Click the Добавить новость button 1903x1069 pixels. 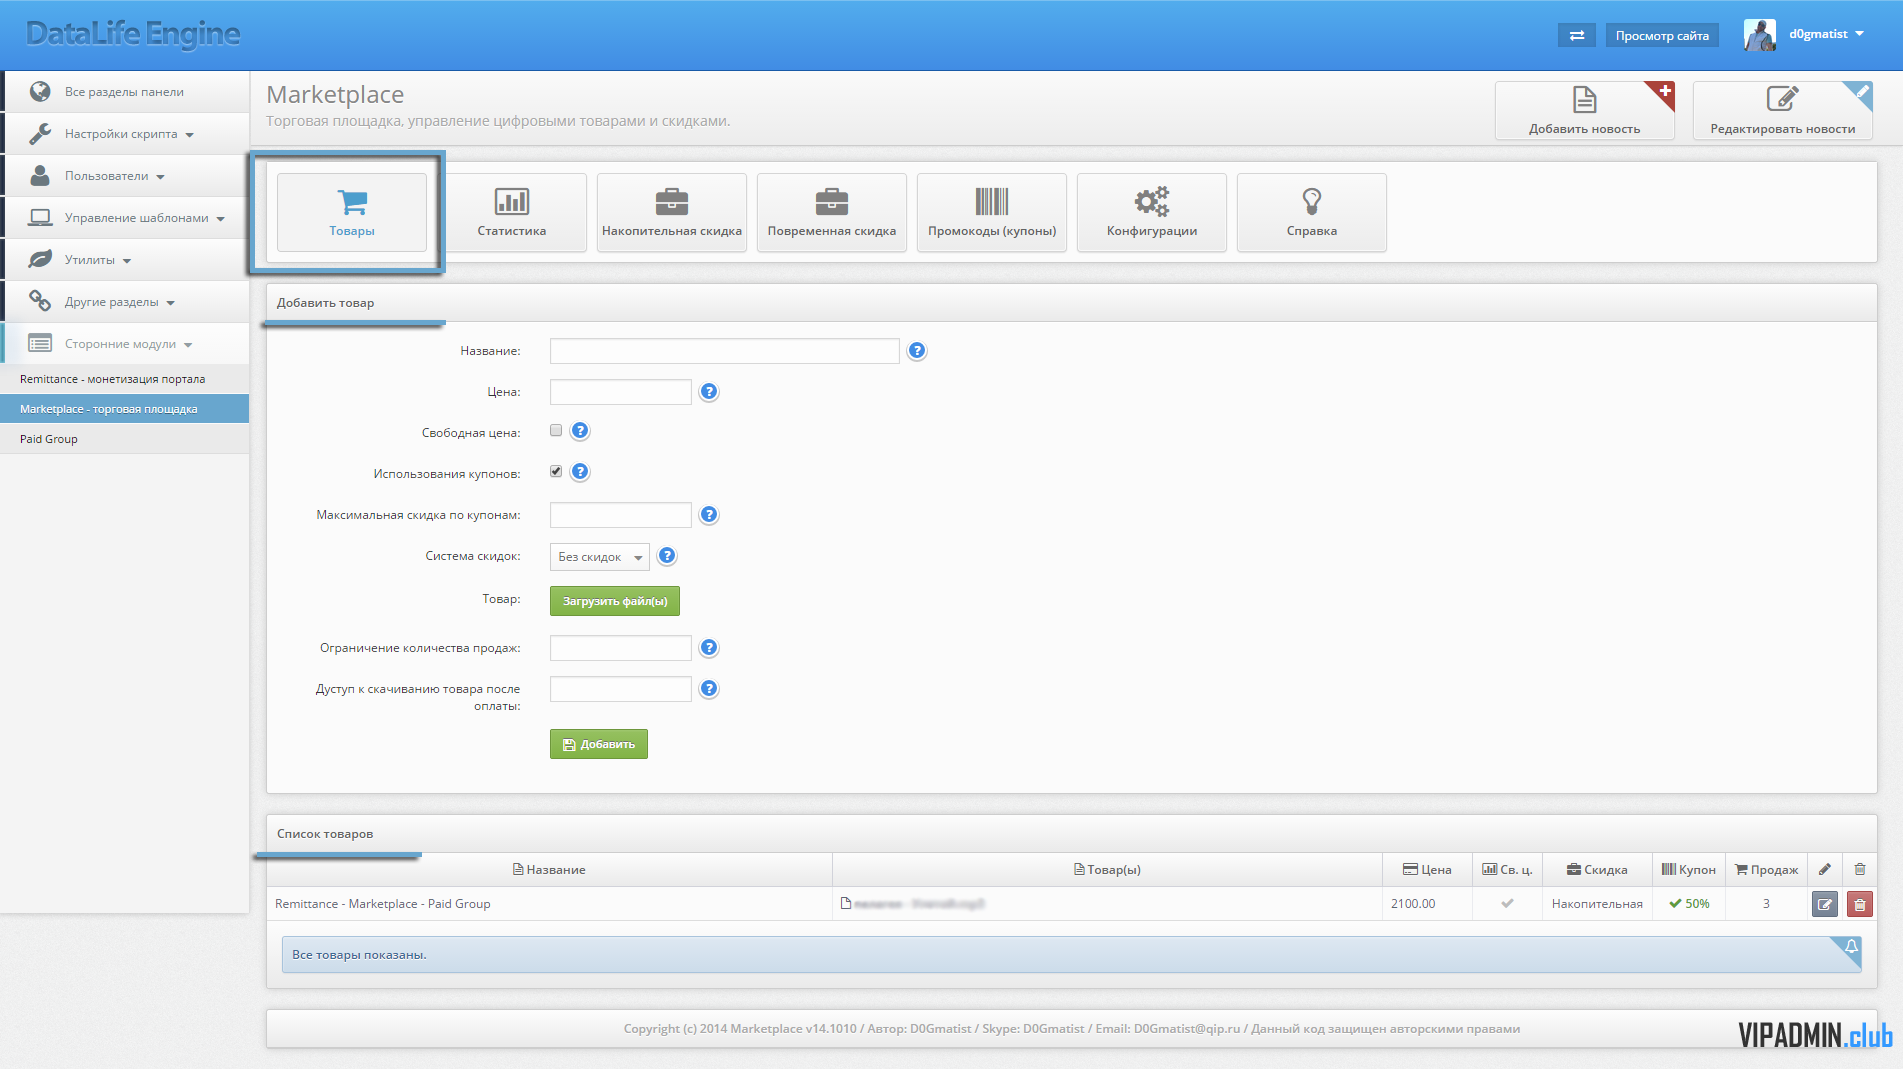pyautogui.click(x=1585, y=110)
